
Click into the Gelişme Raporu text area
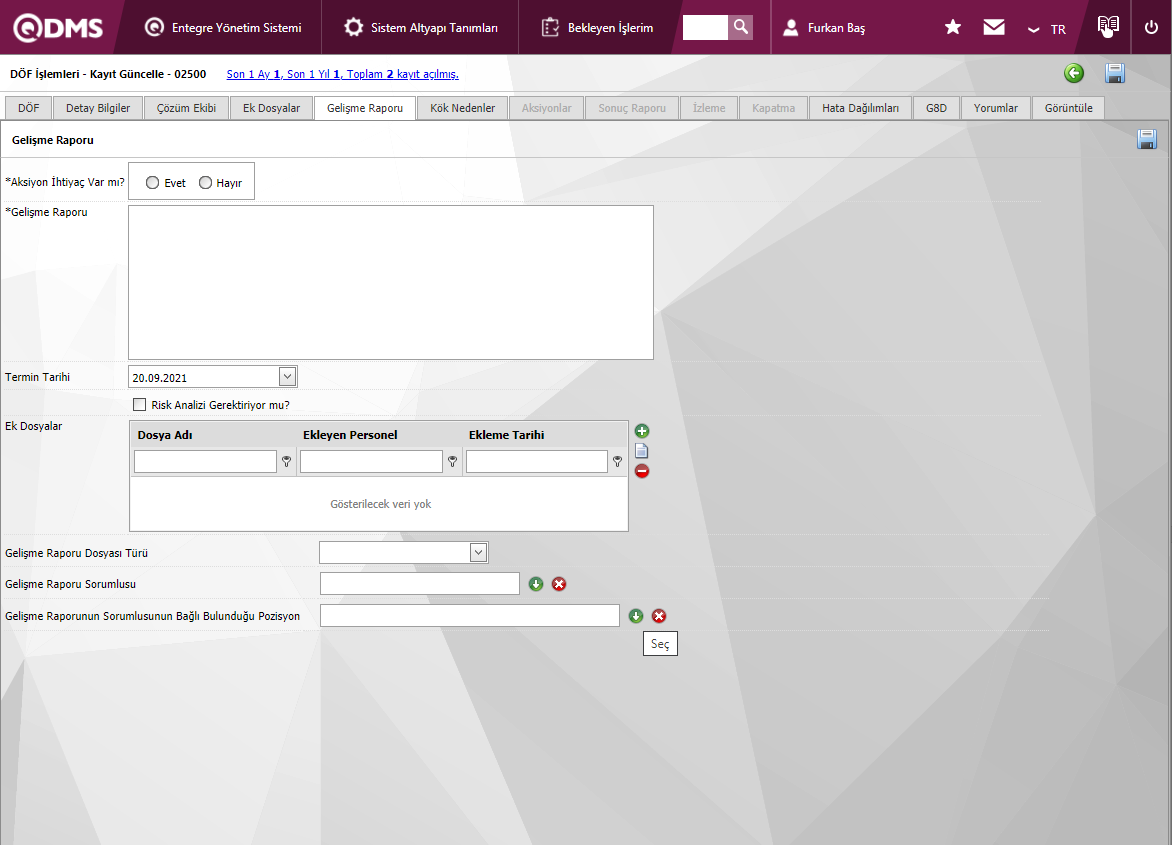point(390,282)
